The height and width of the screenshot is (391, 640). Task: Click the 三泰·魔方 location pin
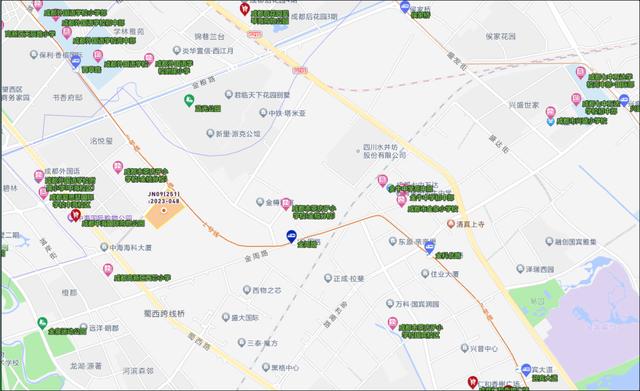[x=242, y=342]
